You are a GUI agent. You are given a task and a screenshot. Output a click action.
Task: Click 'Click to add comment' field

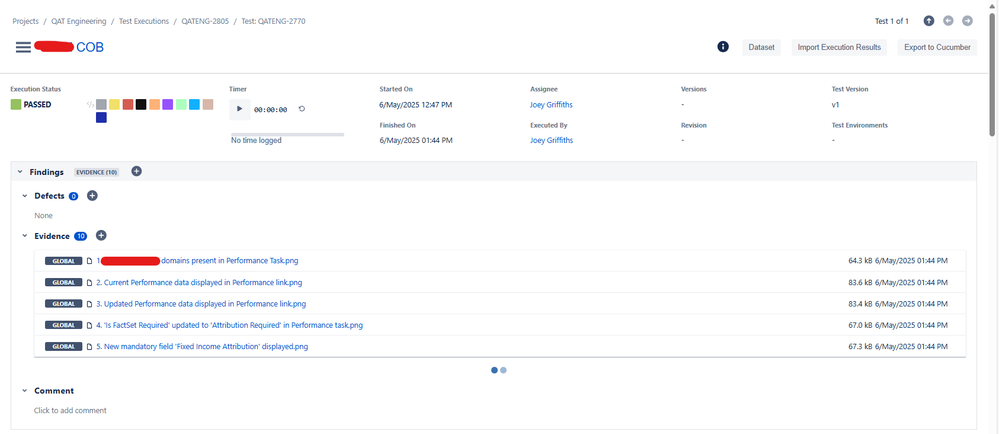(70, 410)
